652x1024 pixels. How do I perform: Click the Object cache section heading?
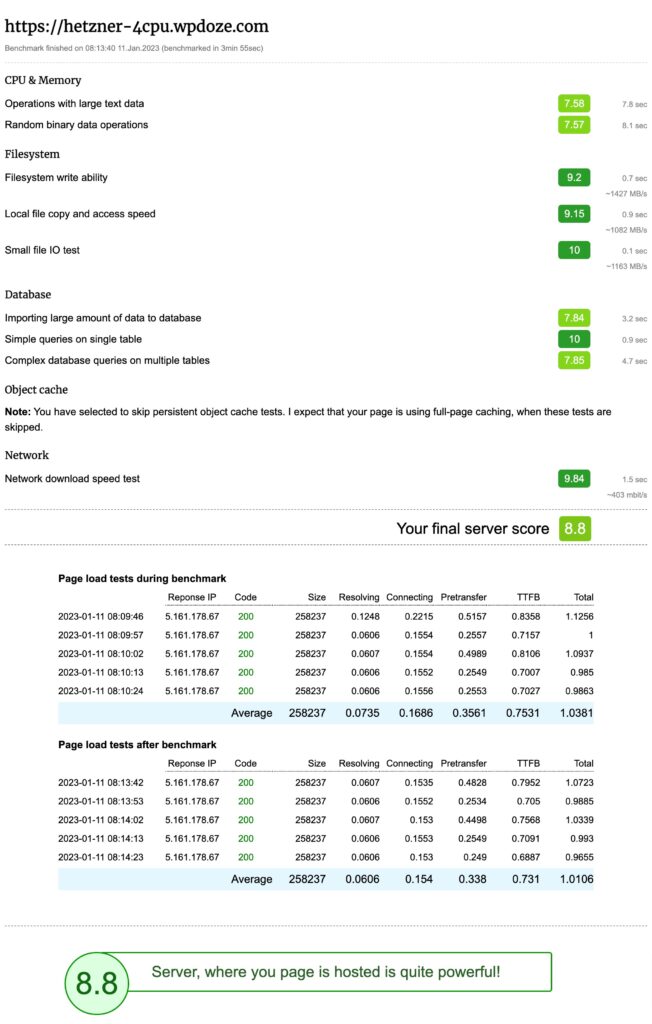[x=36, y=390]
